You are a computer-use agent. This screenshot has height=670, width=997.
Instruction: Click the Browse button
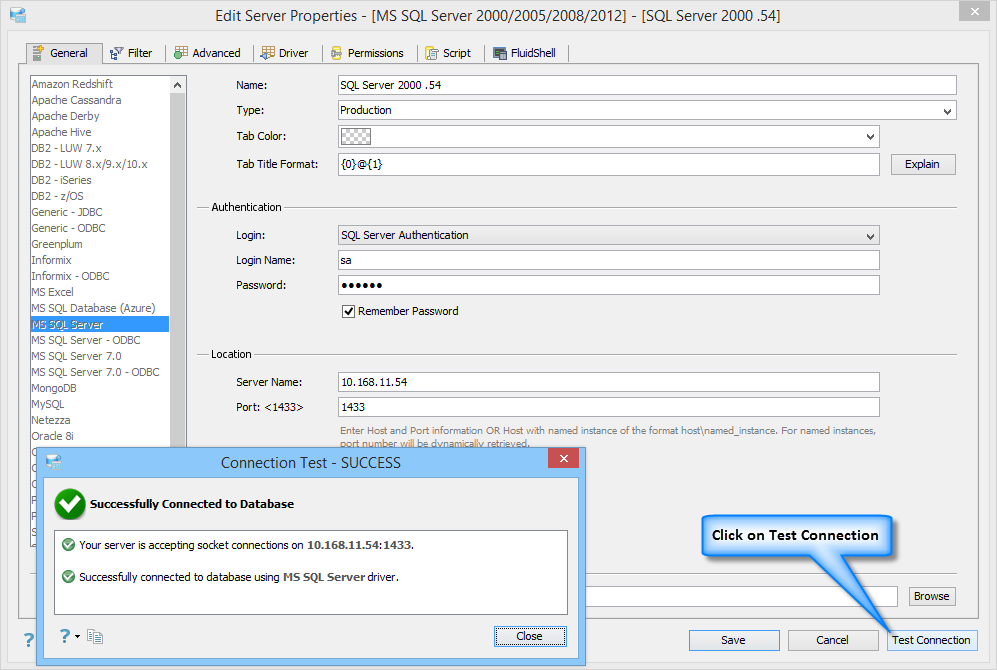coord(932,596)
